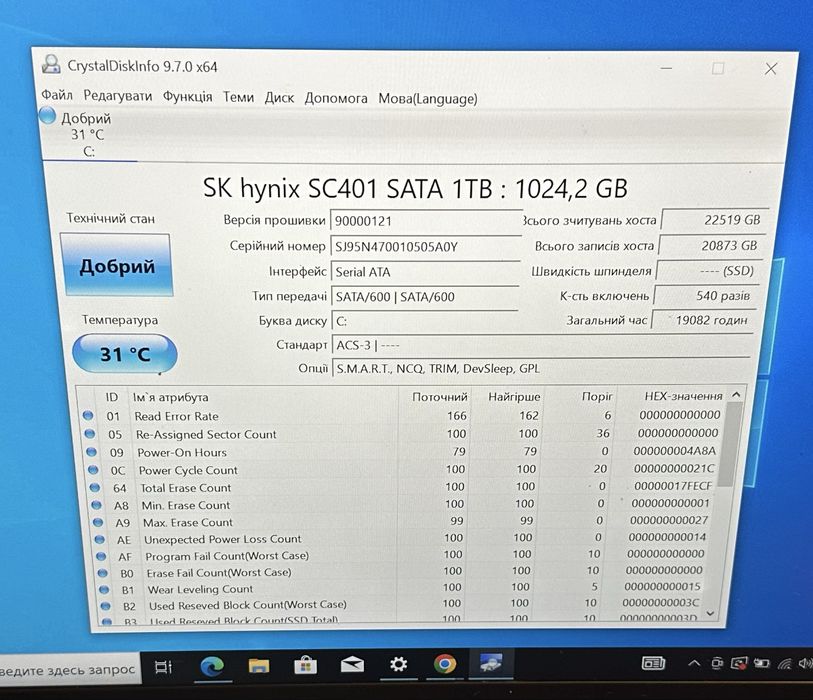Click the CrystalDiskInfo taskbar icon
Screen dimensions: 813x700
click(490, 663)
